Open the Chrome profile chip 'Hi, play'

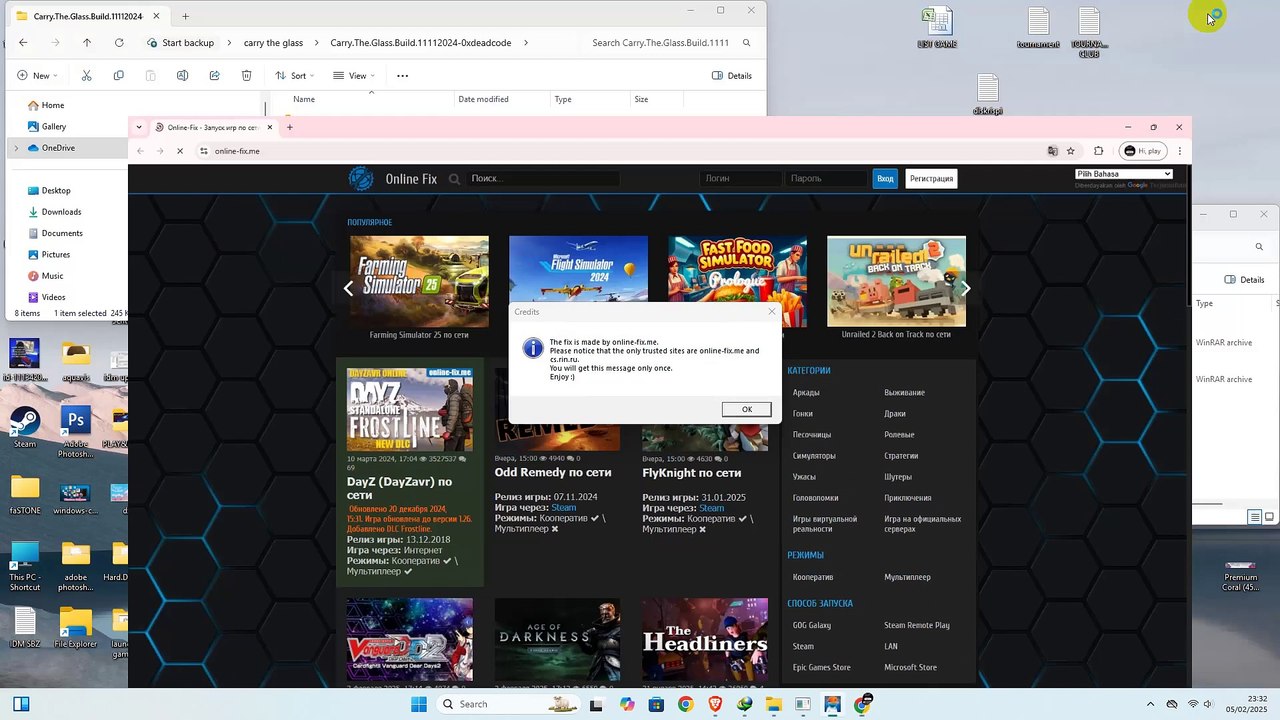(1142, 151)
